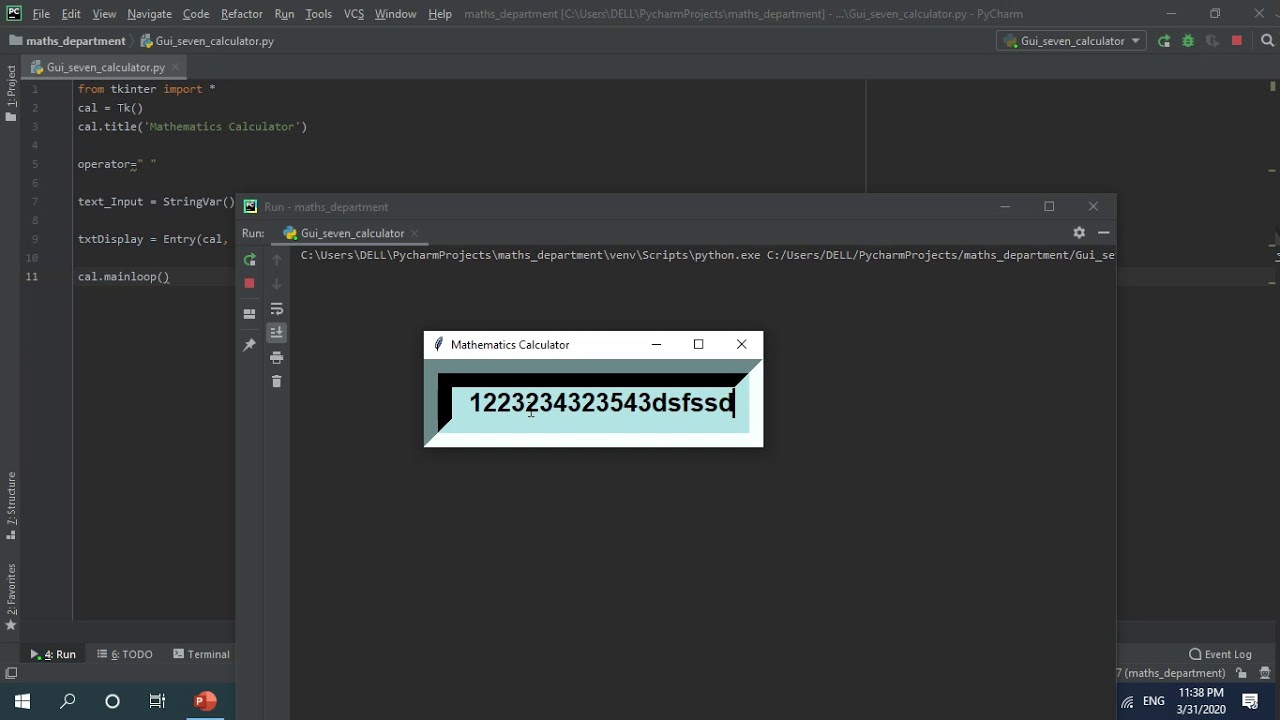
Task: Open network Wi-Fi tray icon
Action: (x=1127, y=702)
